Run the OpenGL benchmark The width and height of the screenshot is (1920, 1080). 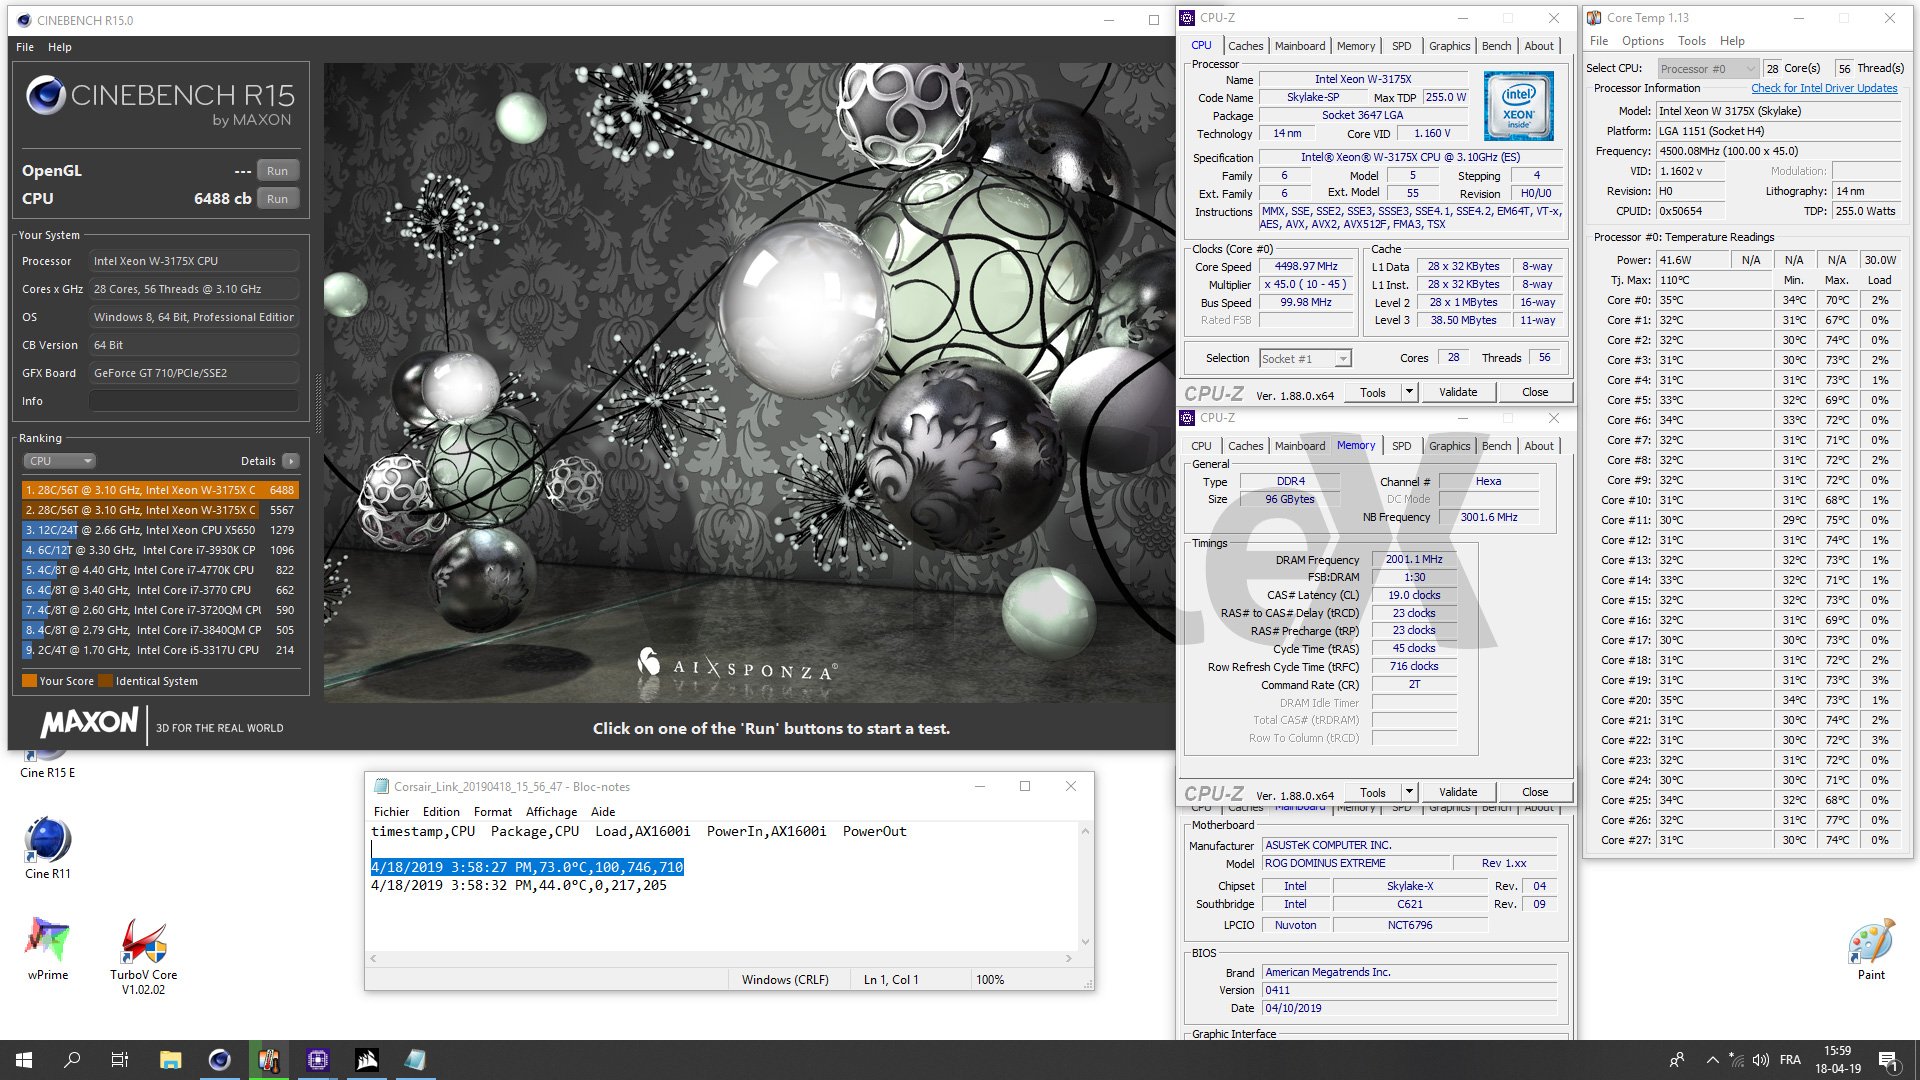point(277,171)
